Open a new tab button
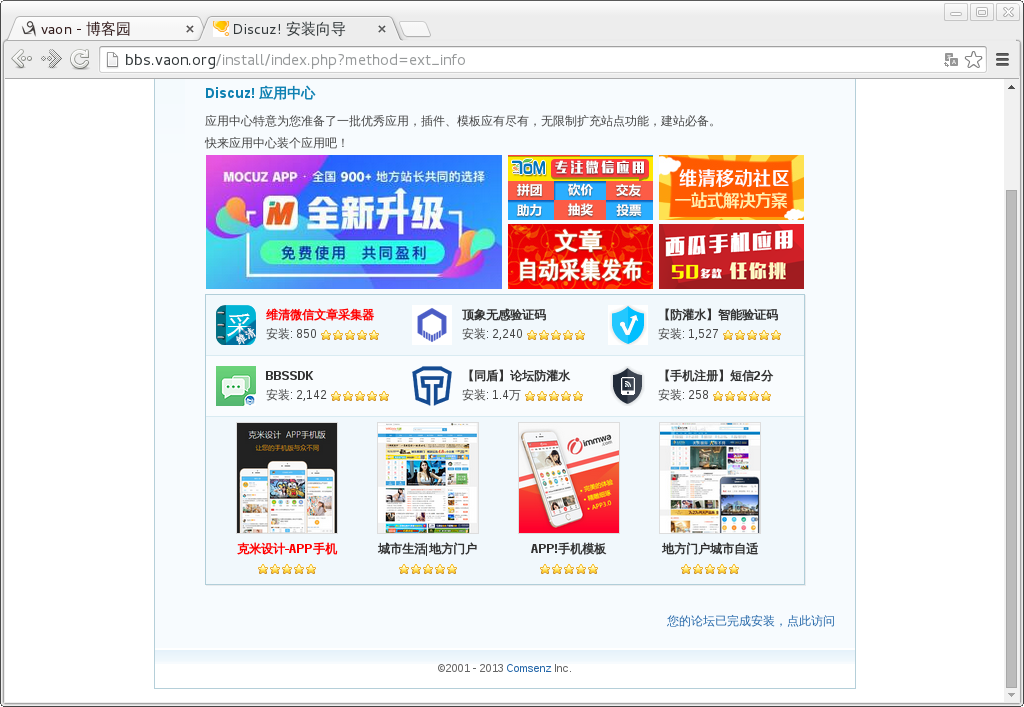The width and height of the screenshot is (1024, 707). tap(415, 29)
